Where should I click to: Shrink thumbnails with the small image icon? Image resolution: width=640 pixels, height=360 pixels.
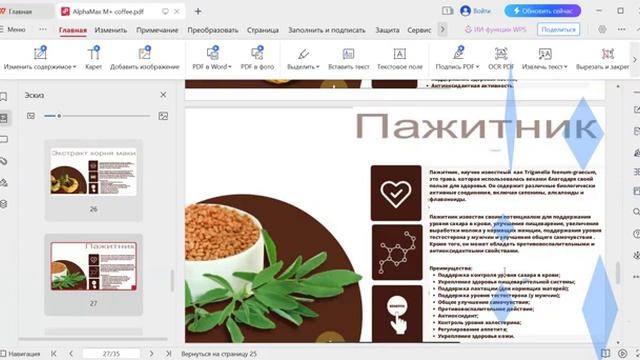pos(31,116)
